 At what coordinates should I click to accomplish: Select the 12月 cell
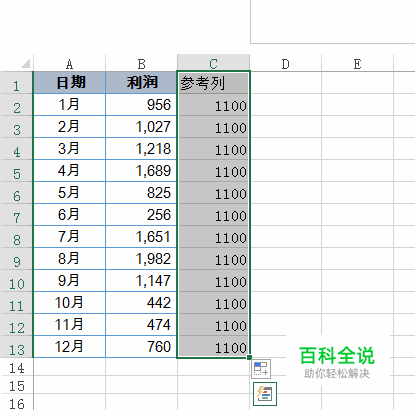70,347
